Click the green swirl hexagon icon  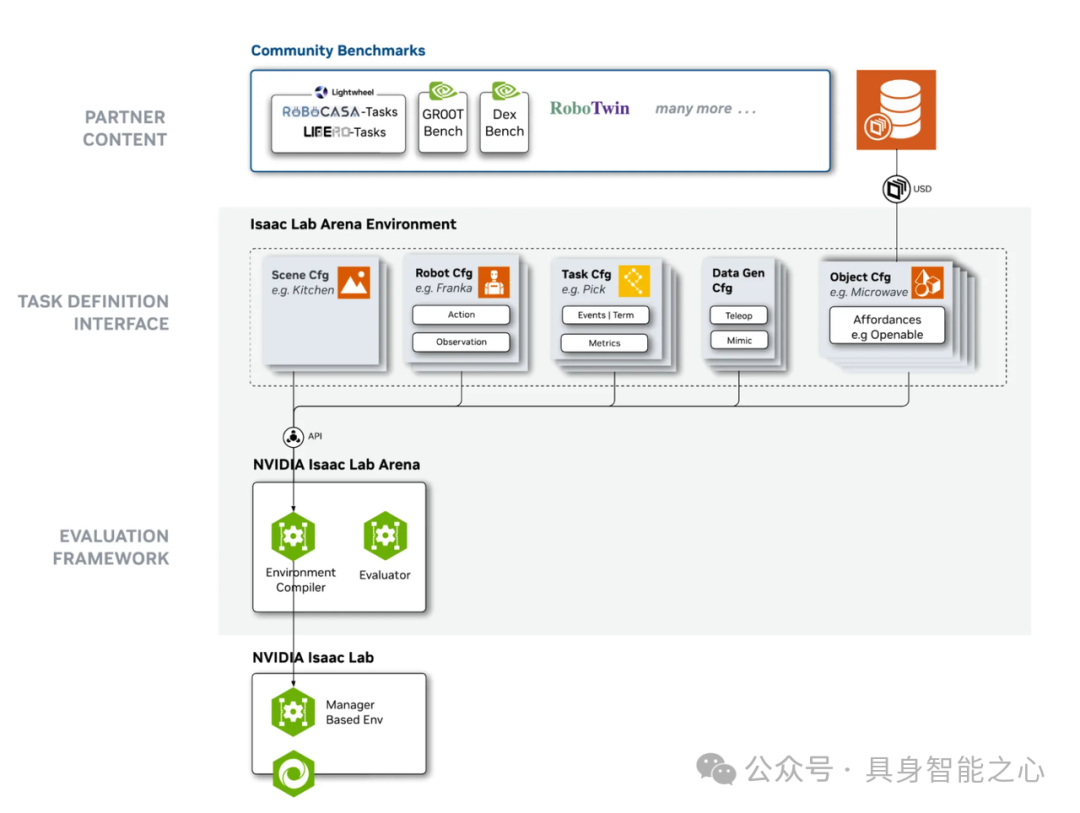coord(293,774)
